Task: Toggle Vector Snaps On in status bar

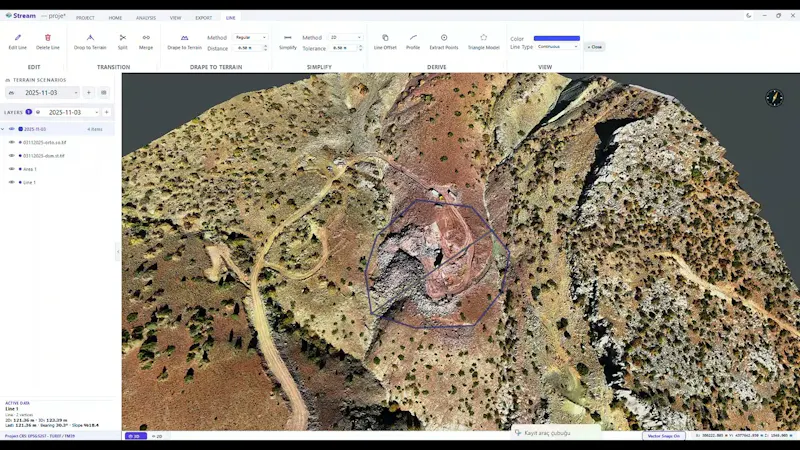Action: click(663, 436)
